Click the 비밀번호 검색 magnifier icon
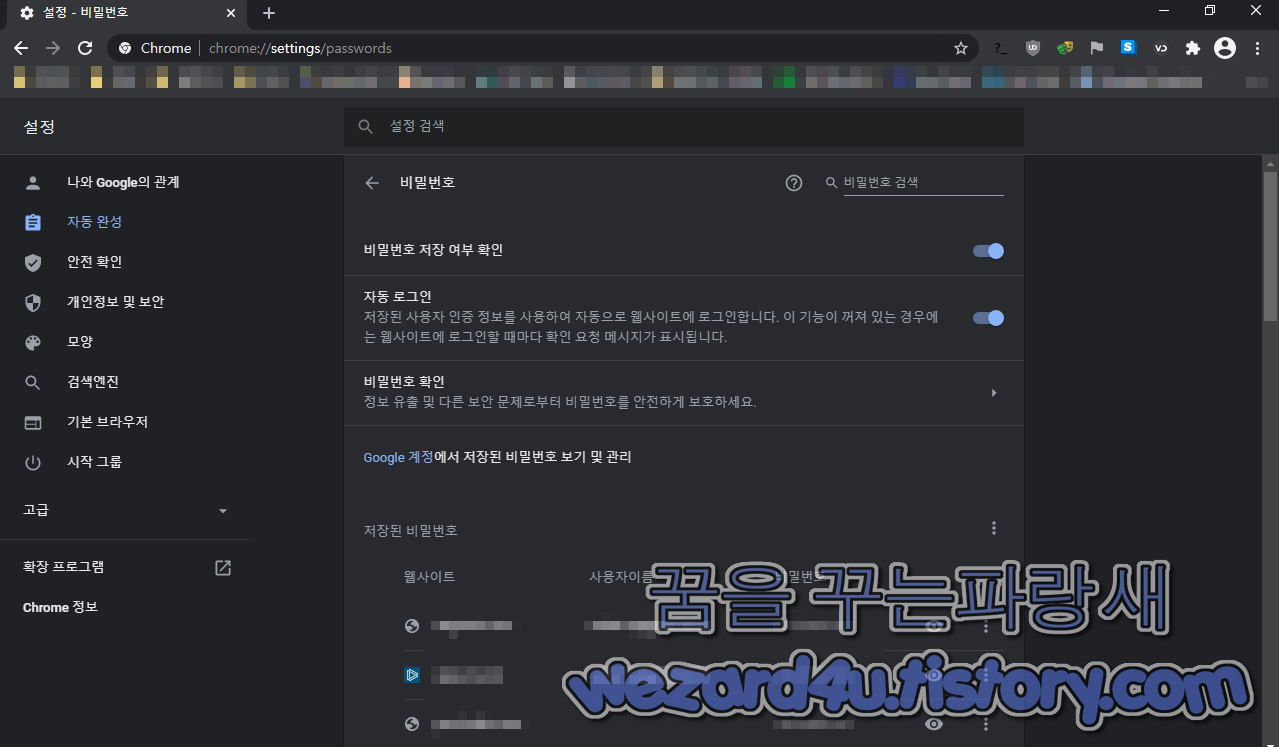 pyautogui.click(x=831, y=183)
